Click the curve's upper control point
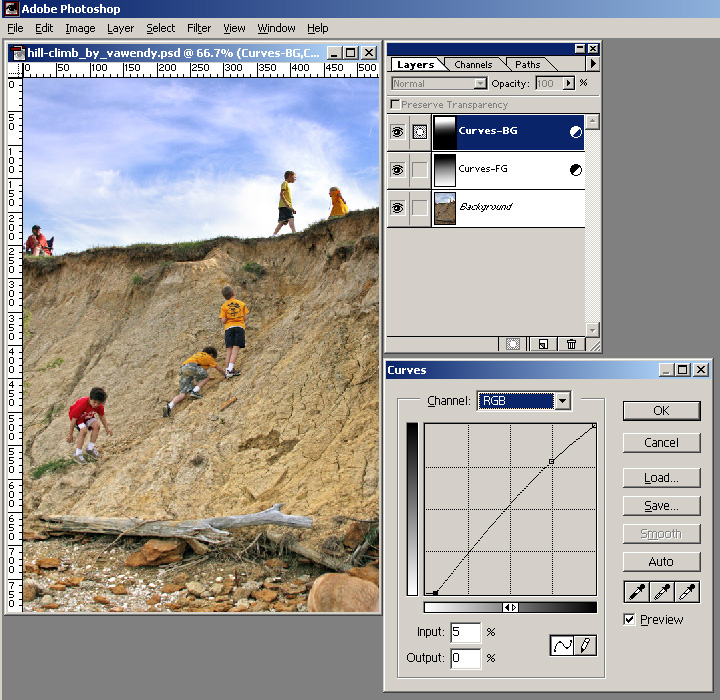The image size is (720, 700). point(551,461)
